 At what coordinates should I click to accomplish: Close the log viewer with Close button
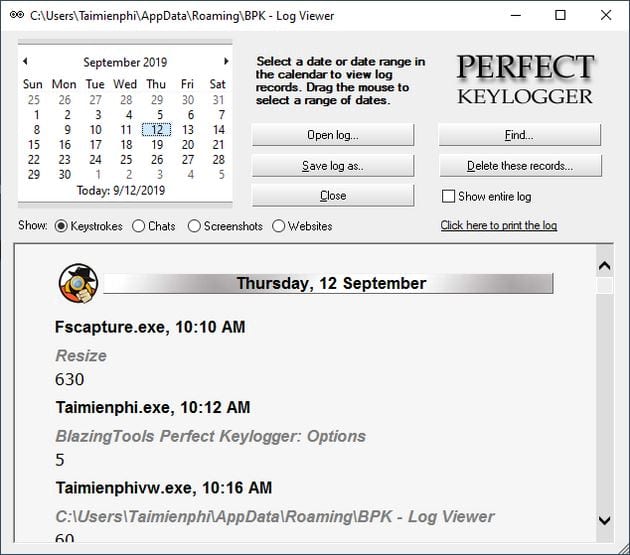[333, 196]
